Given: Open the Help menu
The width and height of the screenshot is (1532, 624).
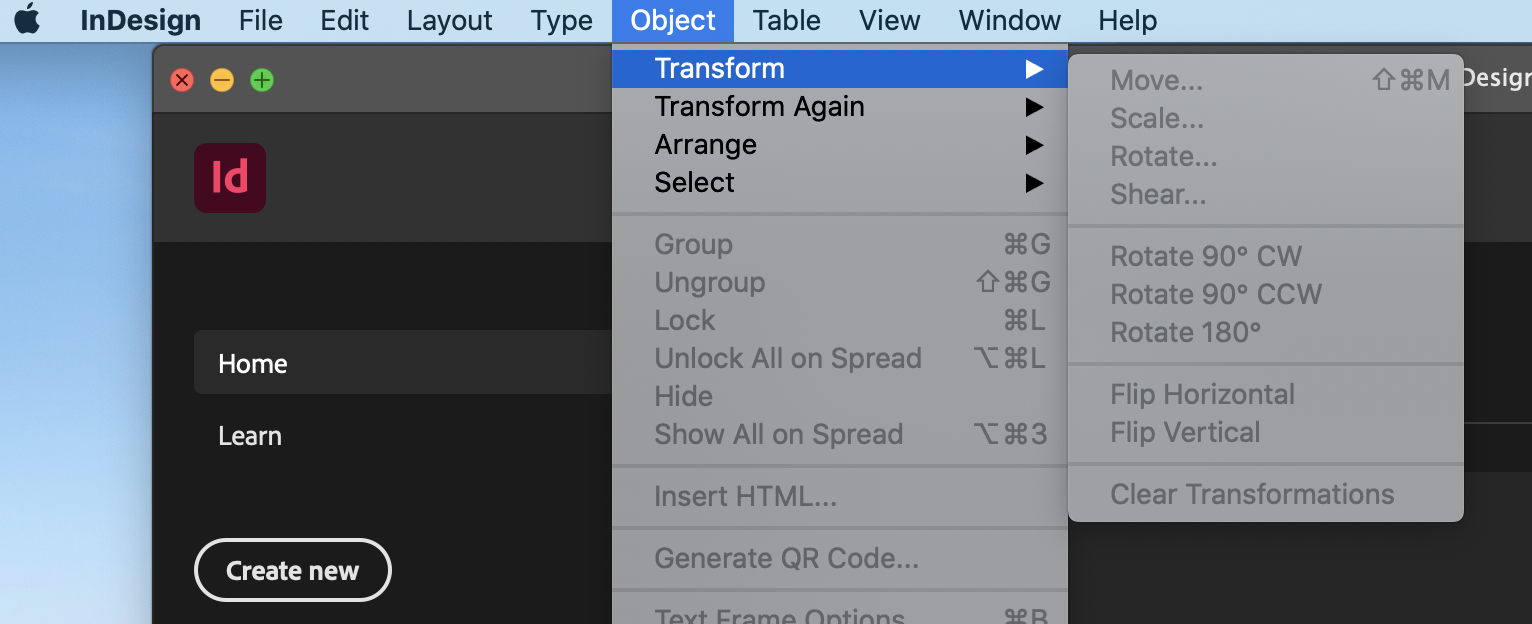Looking at the screenshot, I should [1127, 20].
